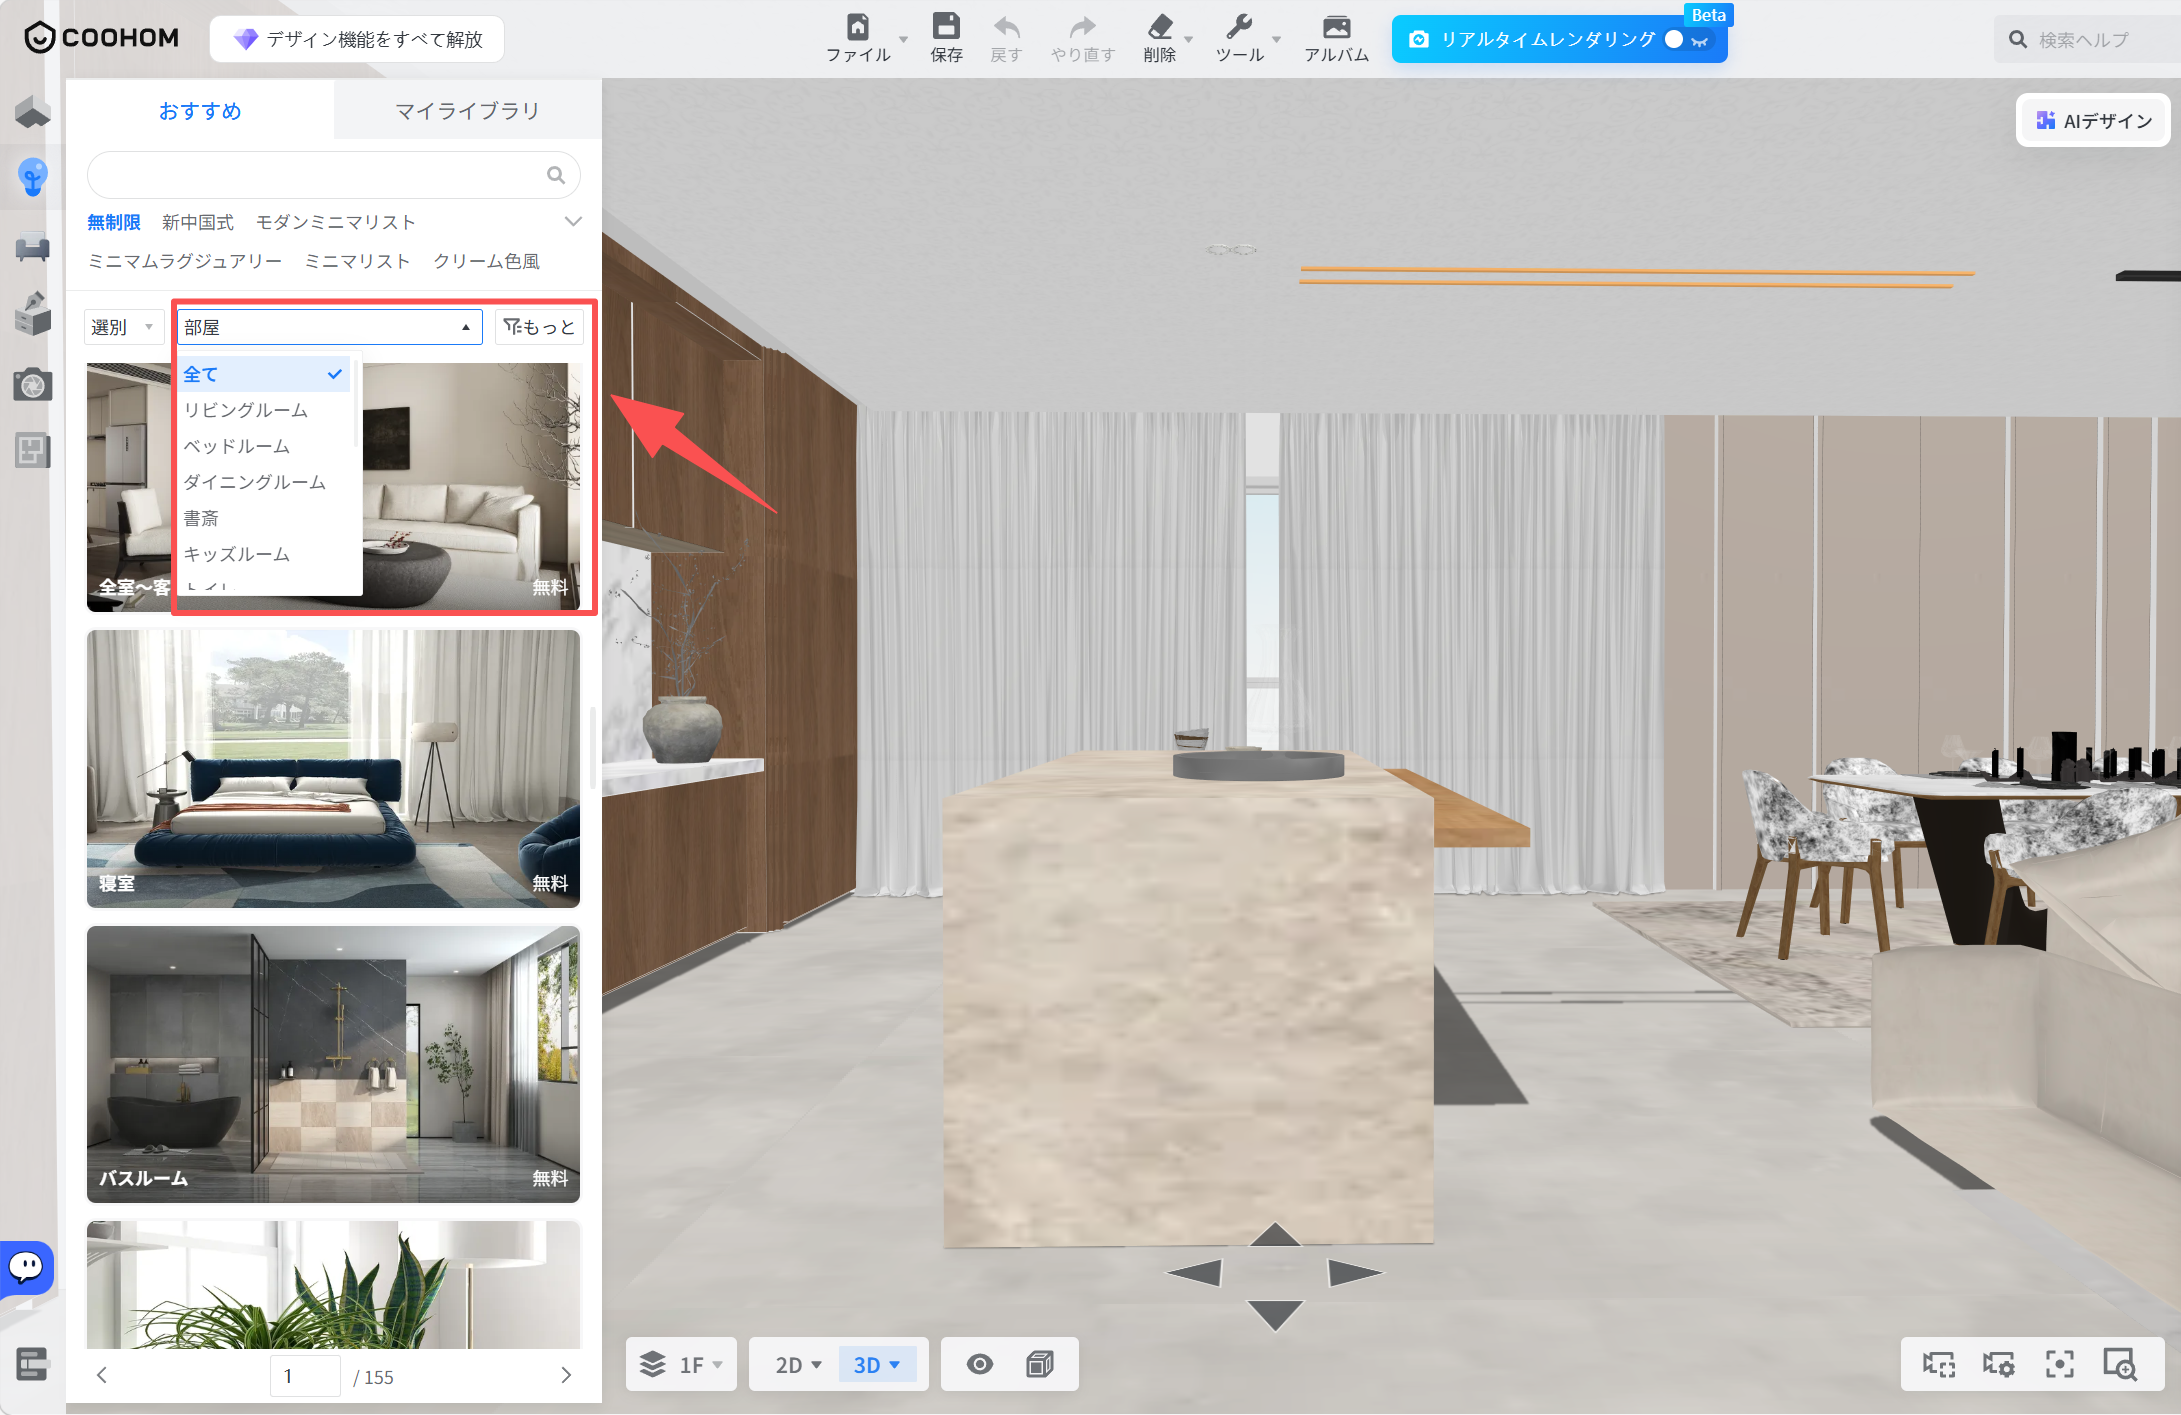Screen dimensions: 2181x1415
Task: Filter by クリーム色風 style tag
Action: point(486,261)
